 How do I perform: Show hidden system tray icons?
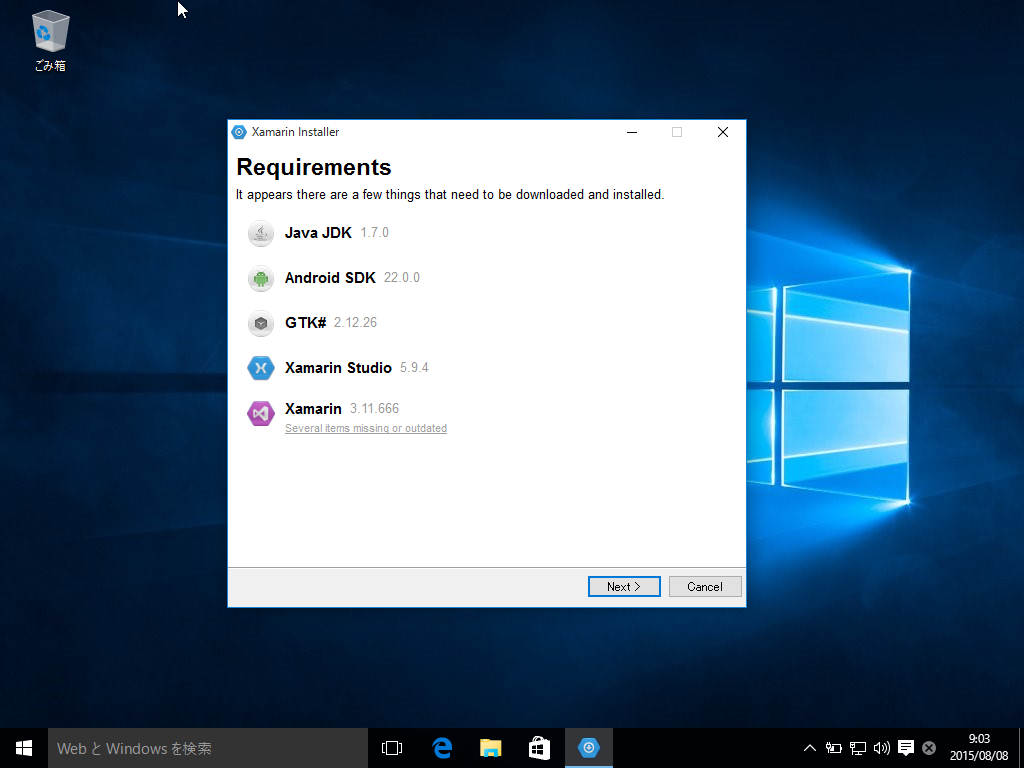click(810, 748)
